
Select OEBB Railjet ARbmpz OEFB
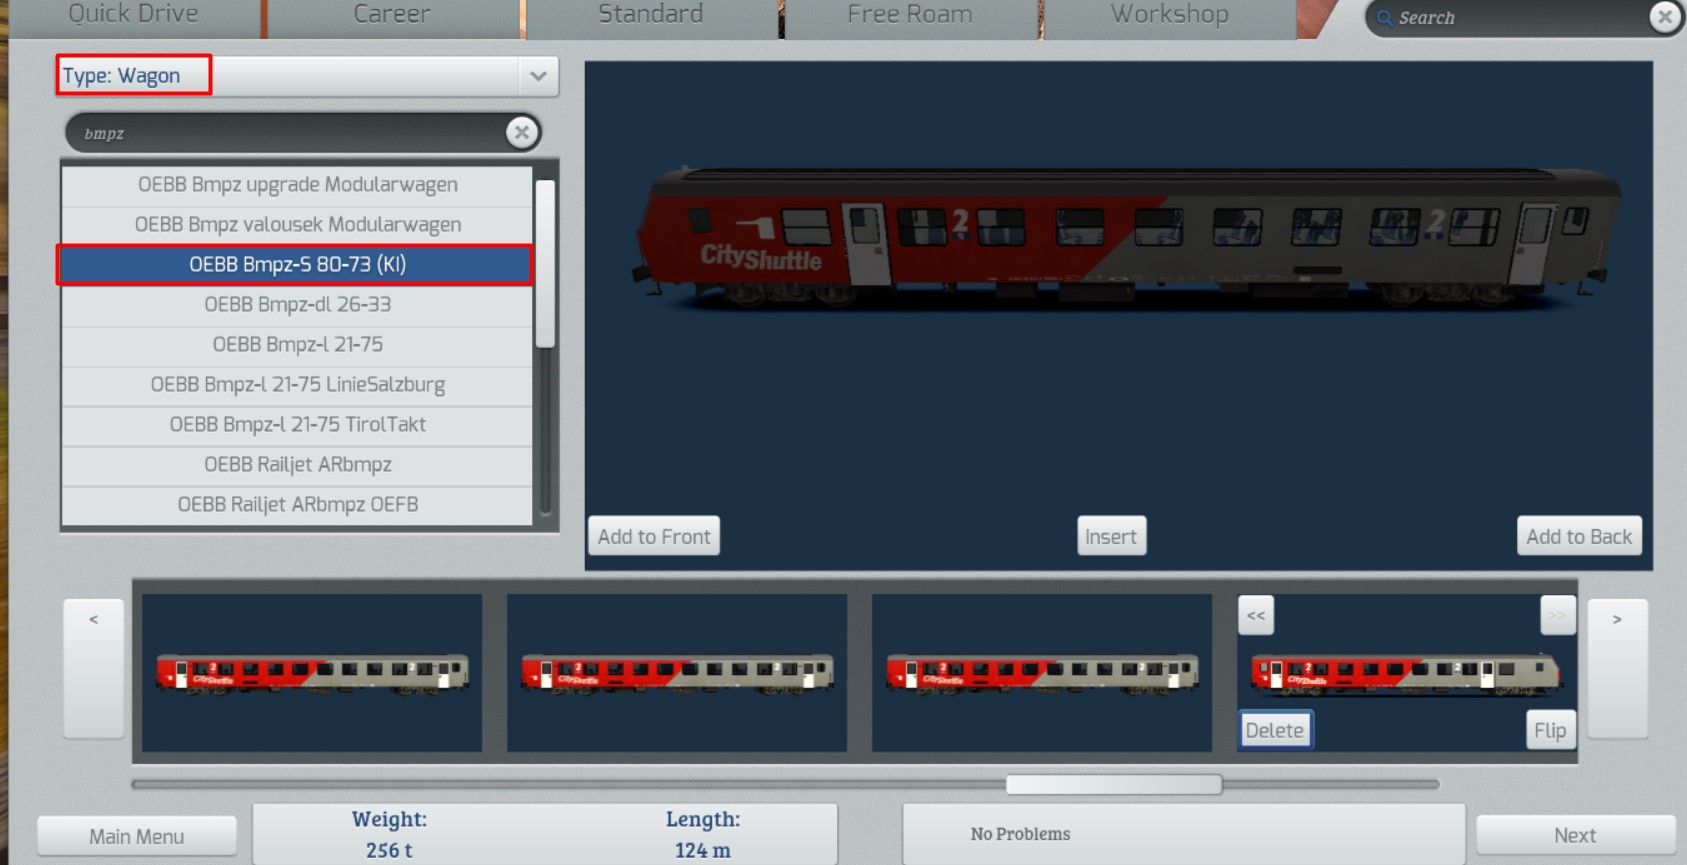[x=297, y=505]
